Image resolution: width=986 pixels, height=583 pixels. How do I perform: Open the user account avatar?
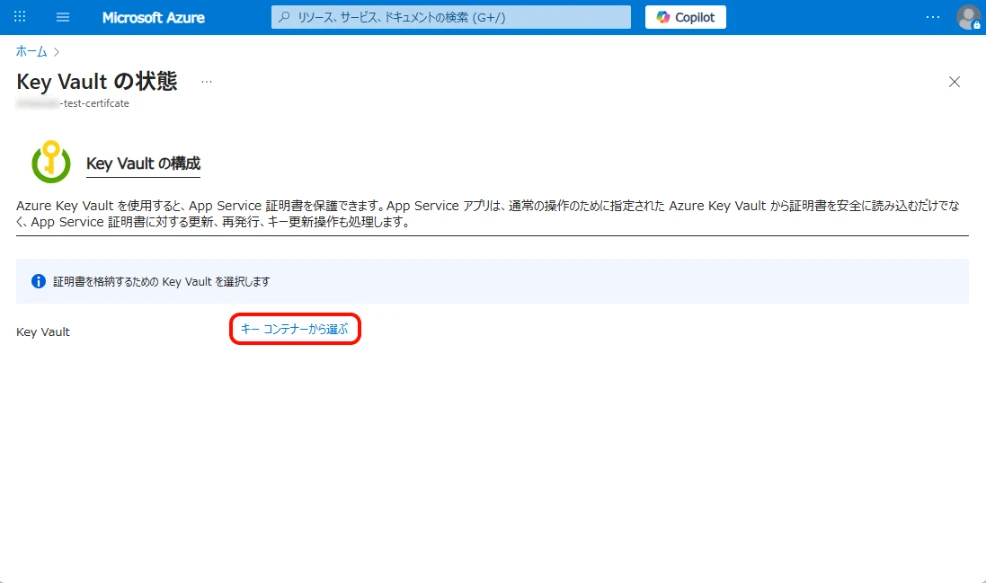pyautogui.click(x=967, y=17)
